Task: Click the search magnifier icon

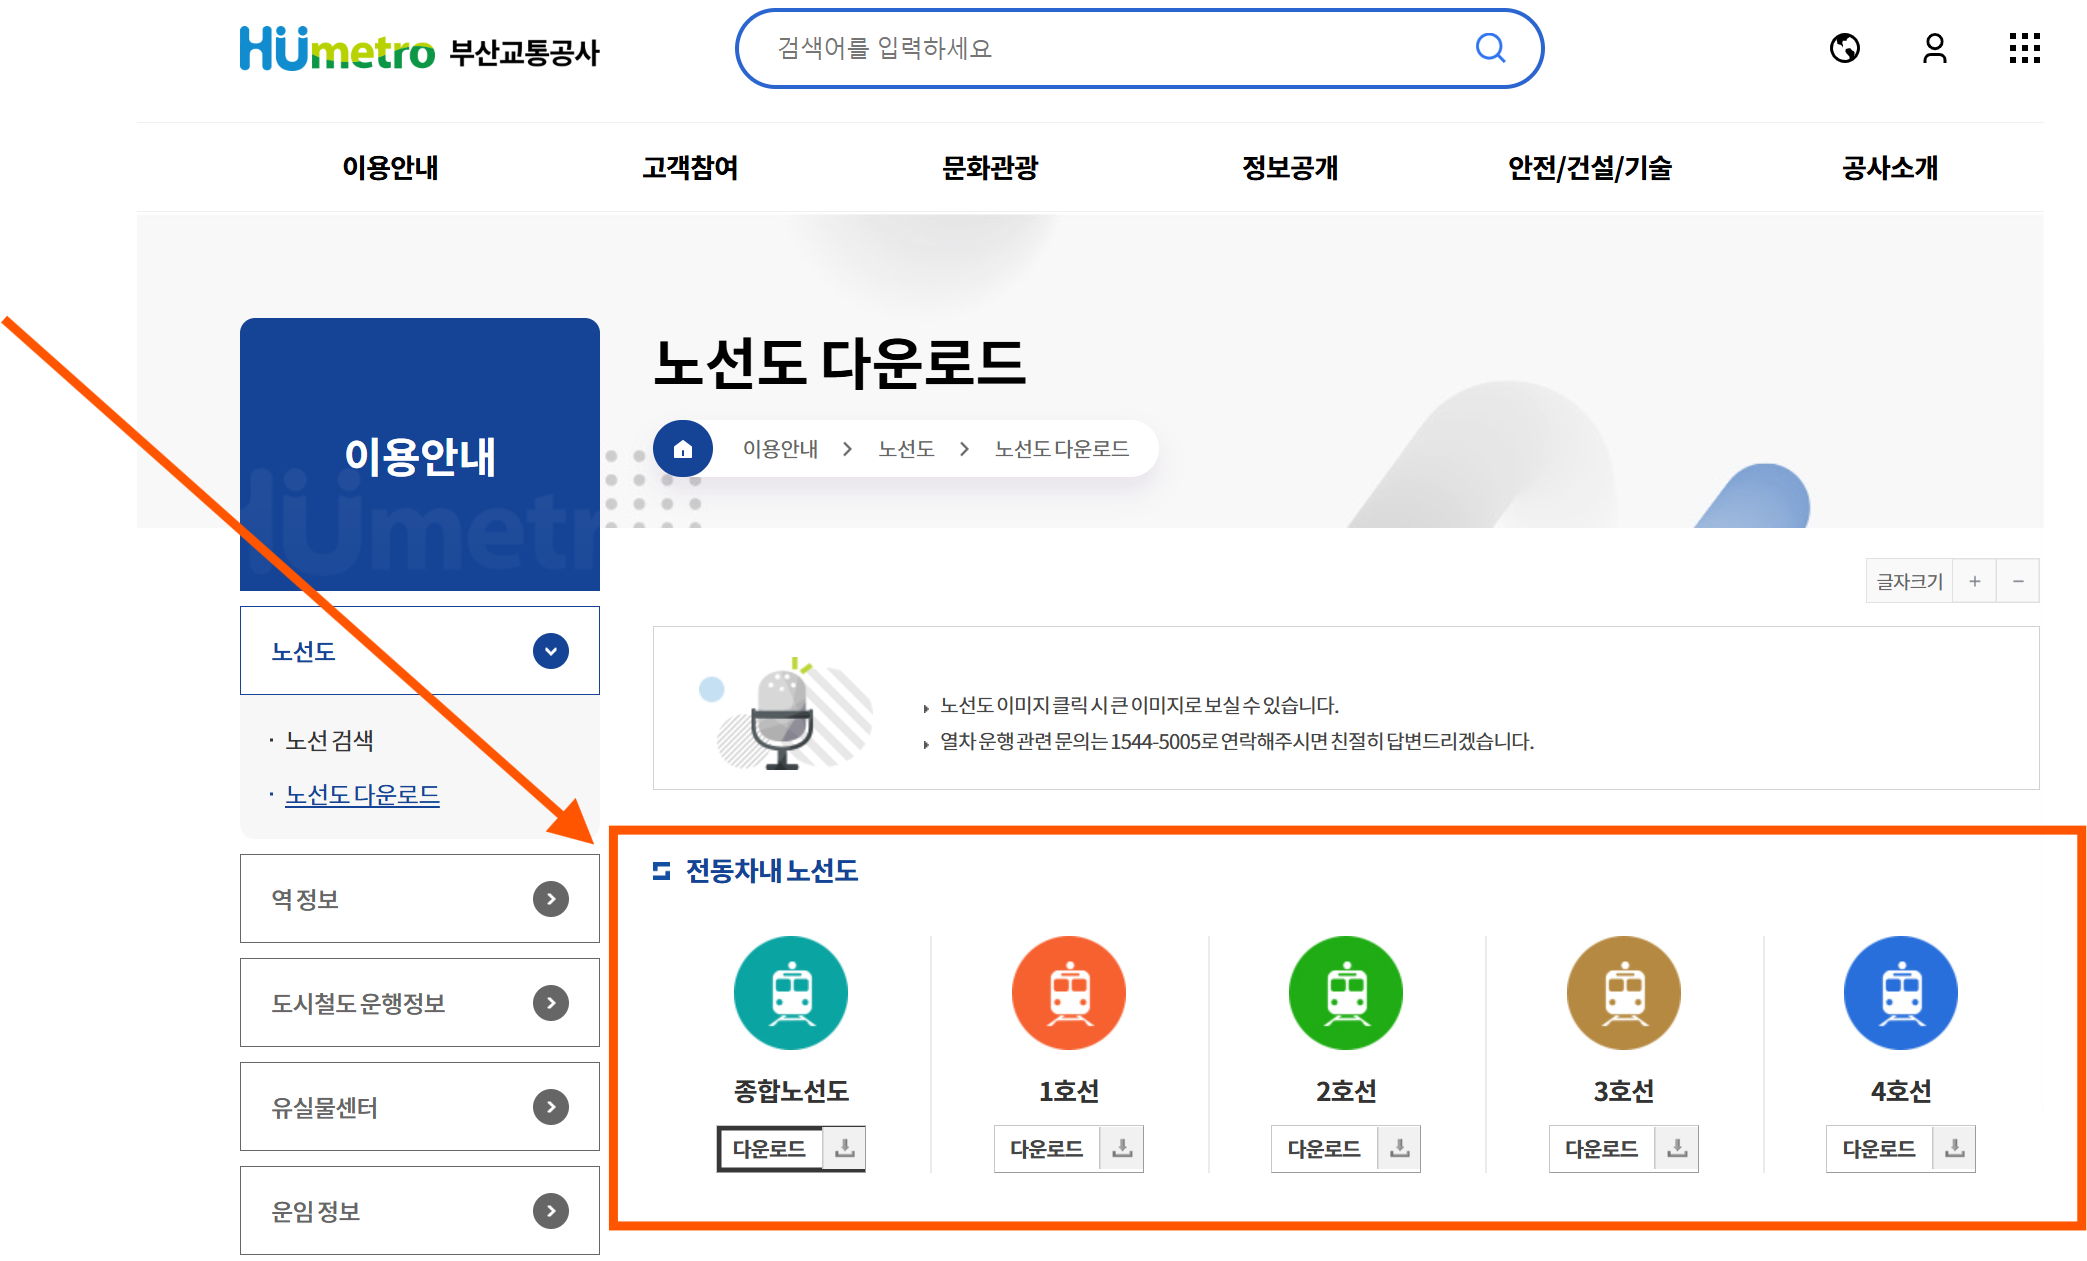Action: 1490,48
